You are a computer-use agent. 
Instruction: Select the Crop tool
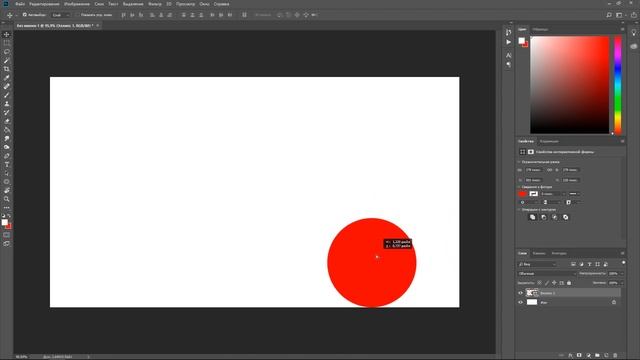pos(7,69)
